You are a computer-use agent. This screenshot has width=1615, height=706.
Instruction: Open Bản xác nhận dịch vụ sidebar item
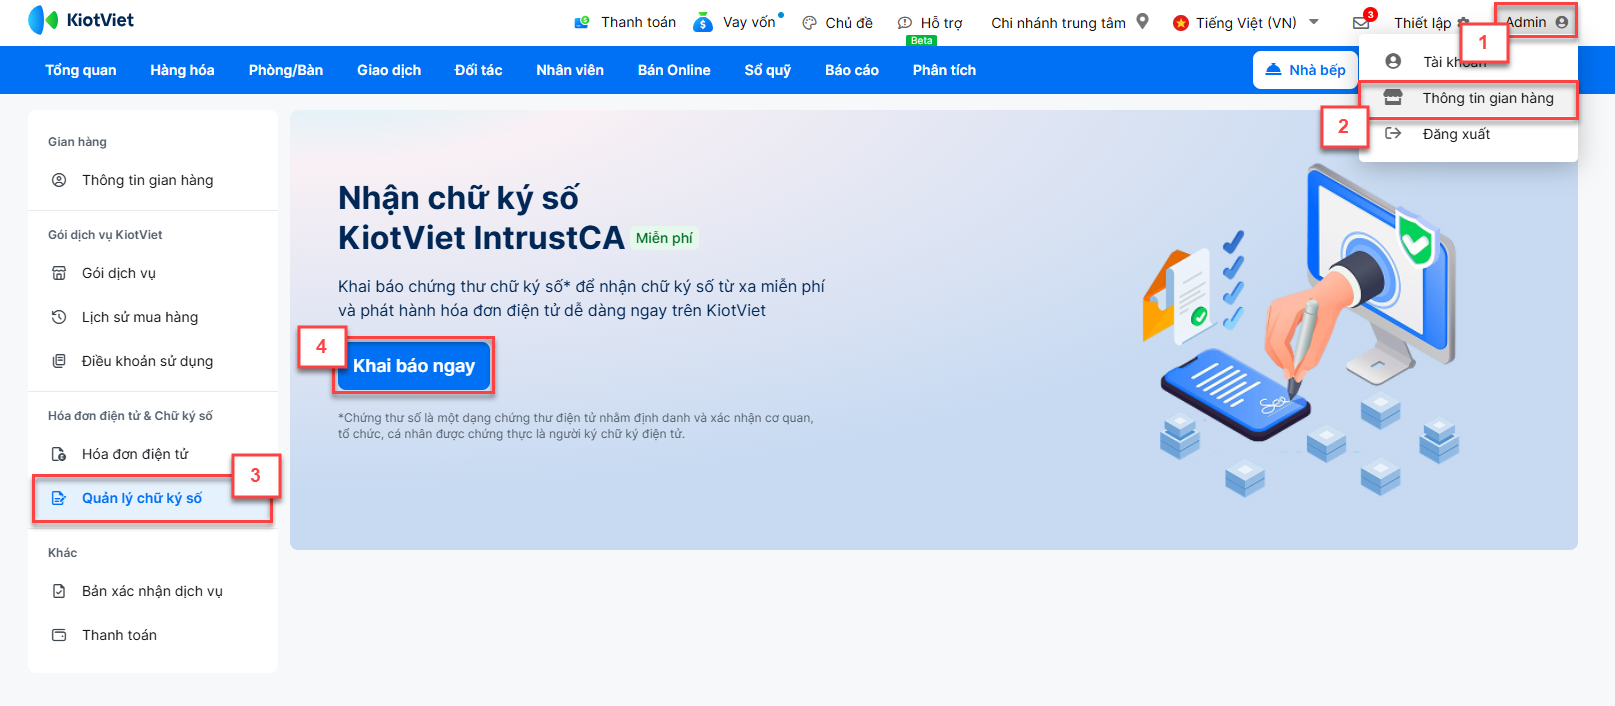point(153,591)
